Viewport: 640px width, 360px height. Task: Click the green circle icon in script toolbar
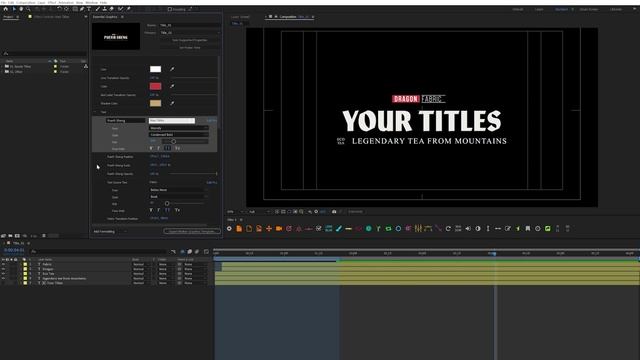coord(368,229)
